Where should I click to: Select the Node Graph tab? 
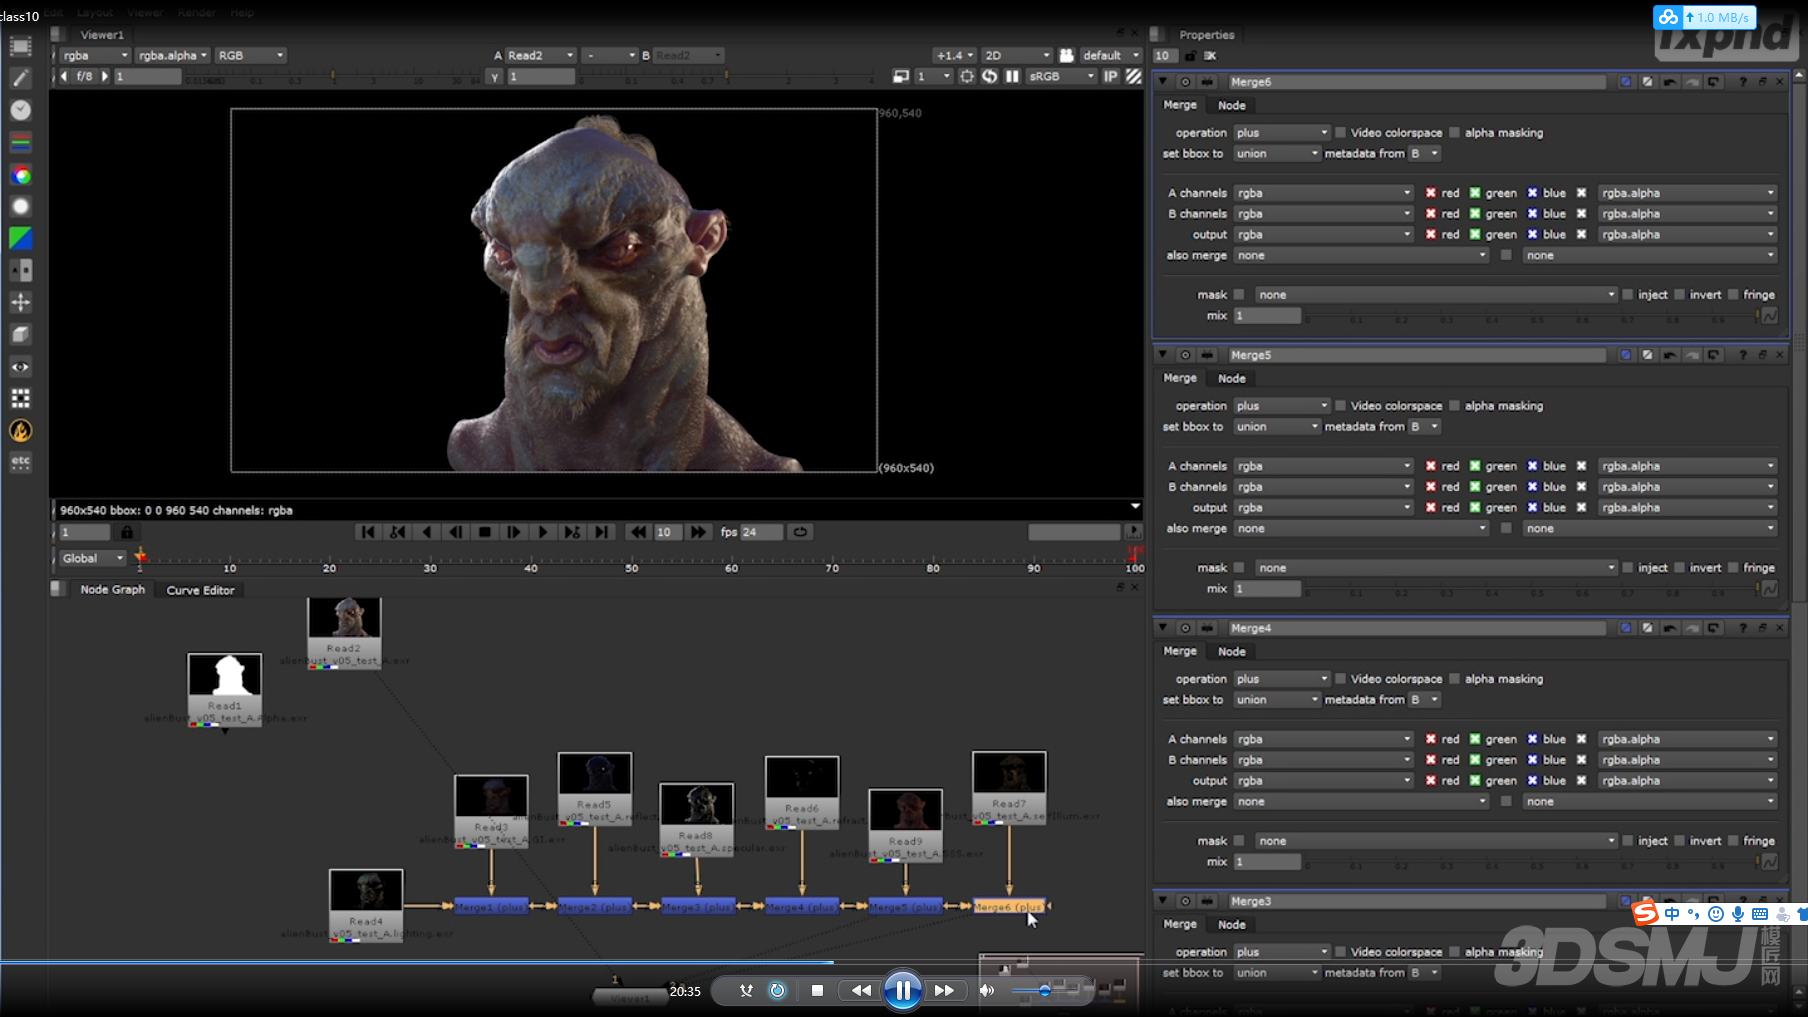coord(112,590)
